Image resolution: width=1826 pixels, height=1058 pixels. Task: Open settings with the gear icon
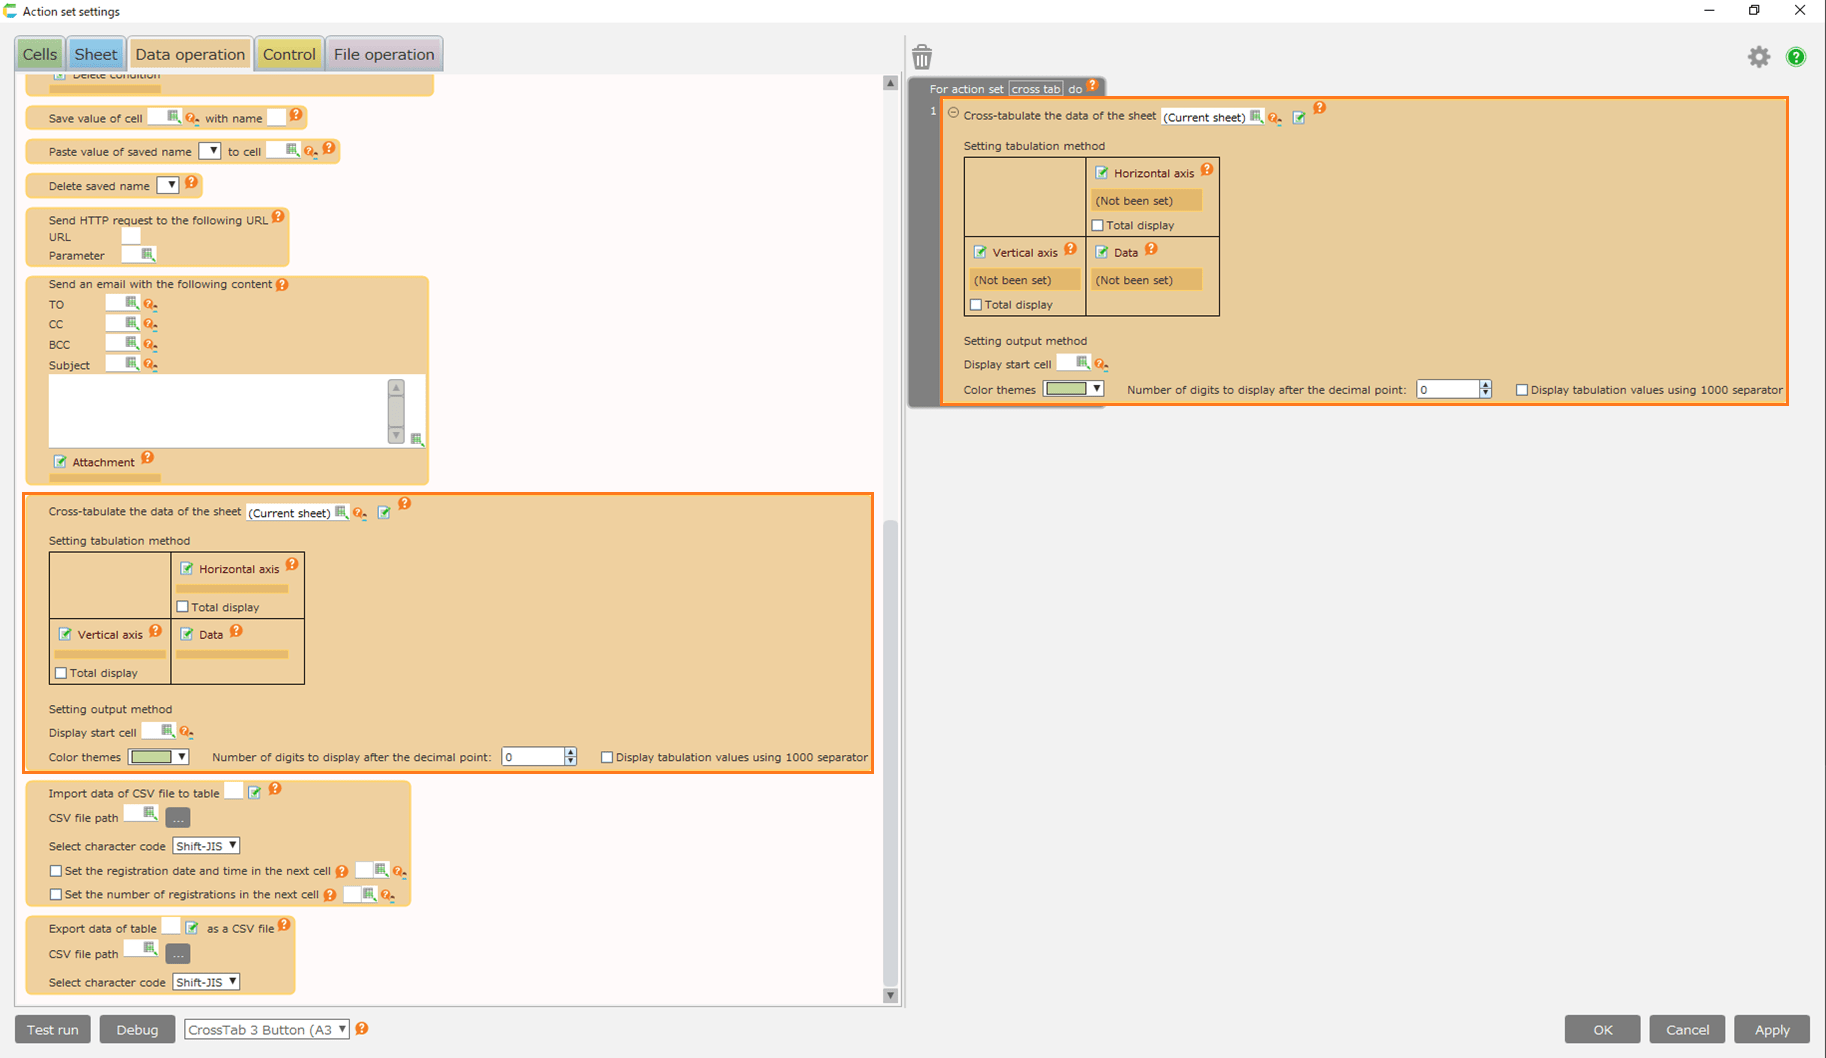[x=1758, y=57]
